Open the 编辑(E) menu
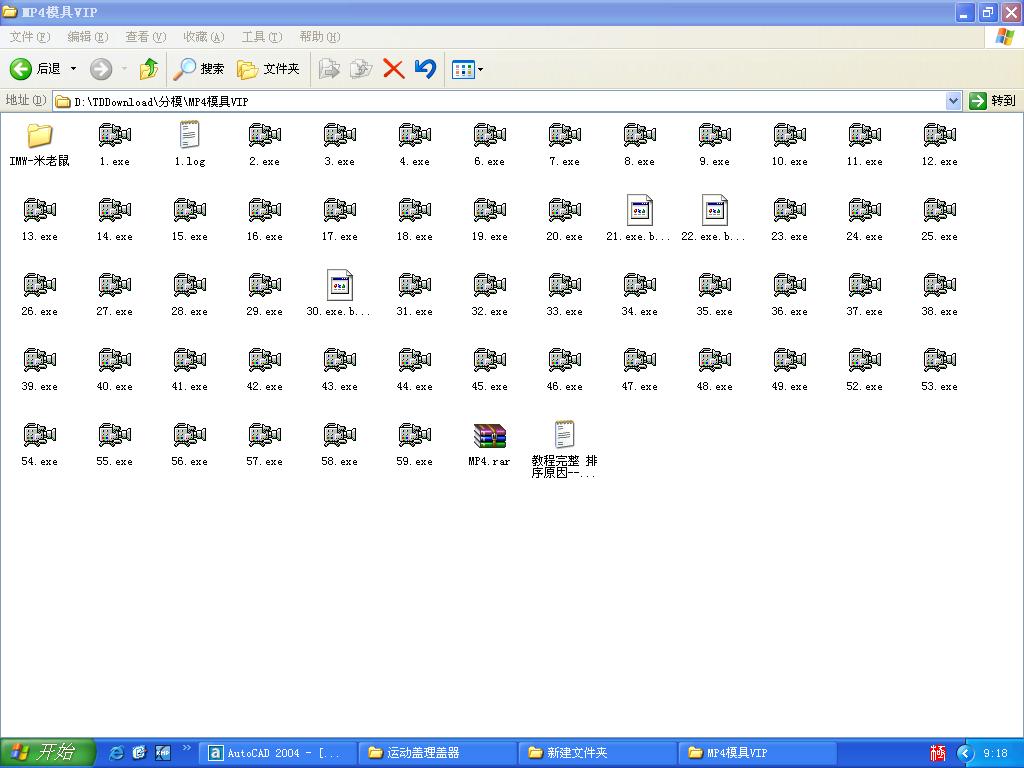 tap(88, 37)
